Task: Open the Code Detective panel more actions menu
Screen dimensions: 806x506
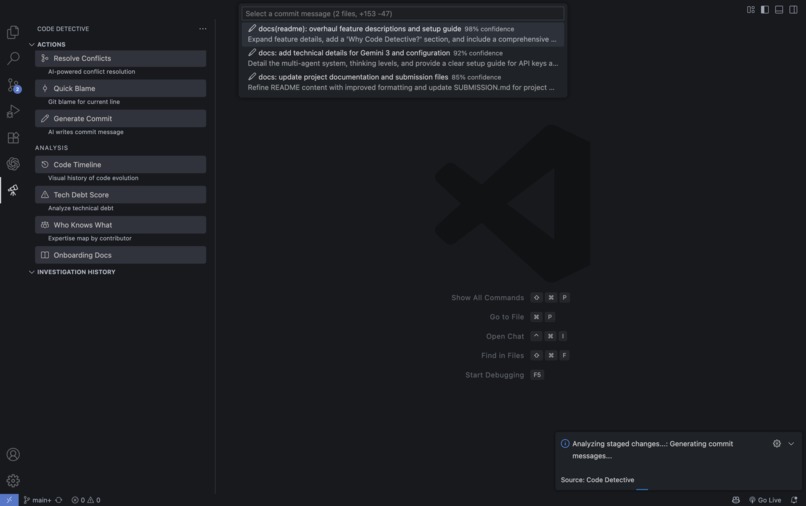Action: tap(203, 29)
